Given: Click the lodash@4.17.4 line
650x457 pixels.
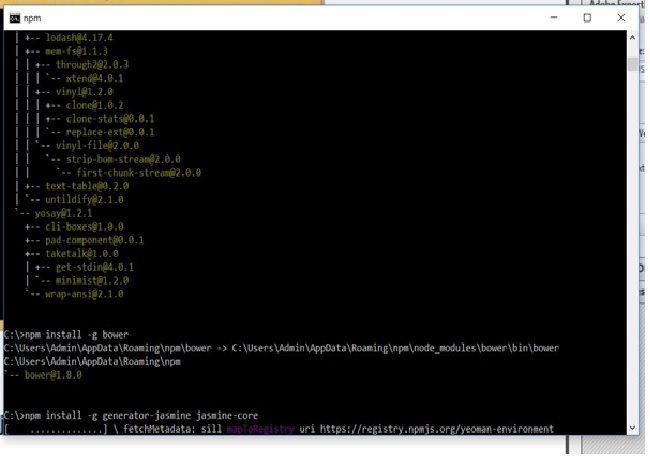Looking at the screenshot, I should point(79,38).
